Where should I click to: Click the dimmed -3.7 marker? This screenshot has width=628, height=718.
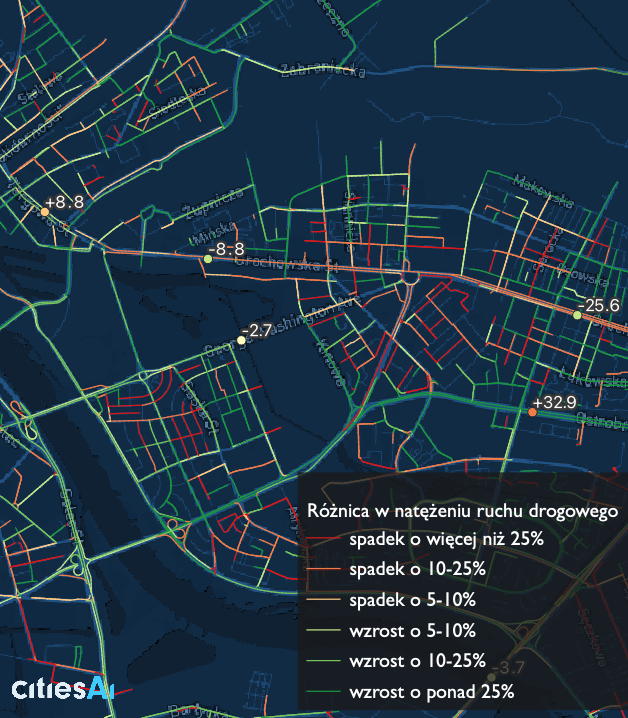(494, 676)
